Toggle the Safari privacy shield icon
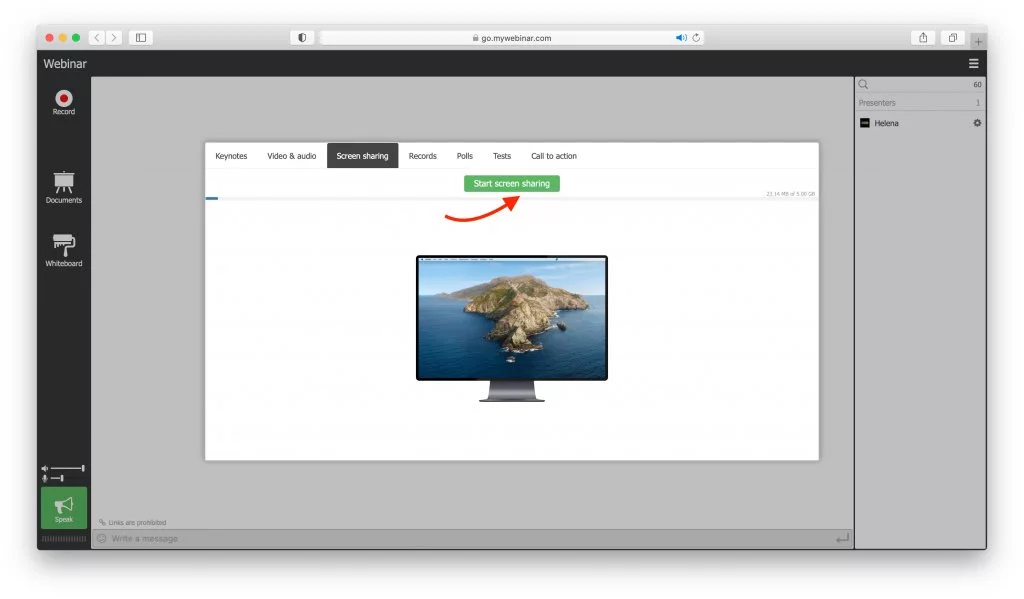Image resolution: width=1024 pixels, height=599 pixels. [x=302, y=37]
